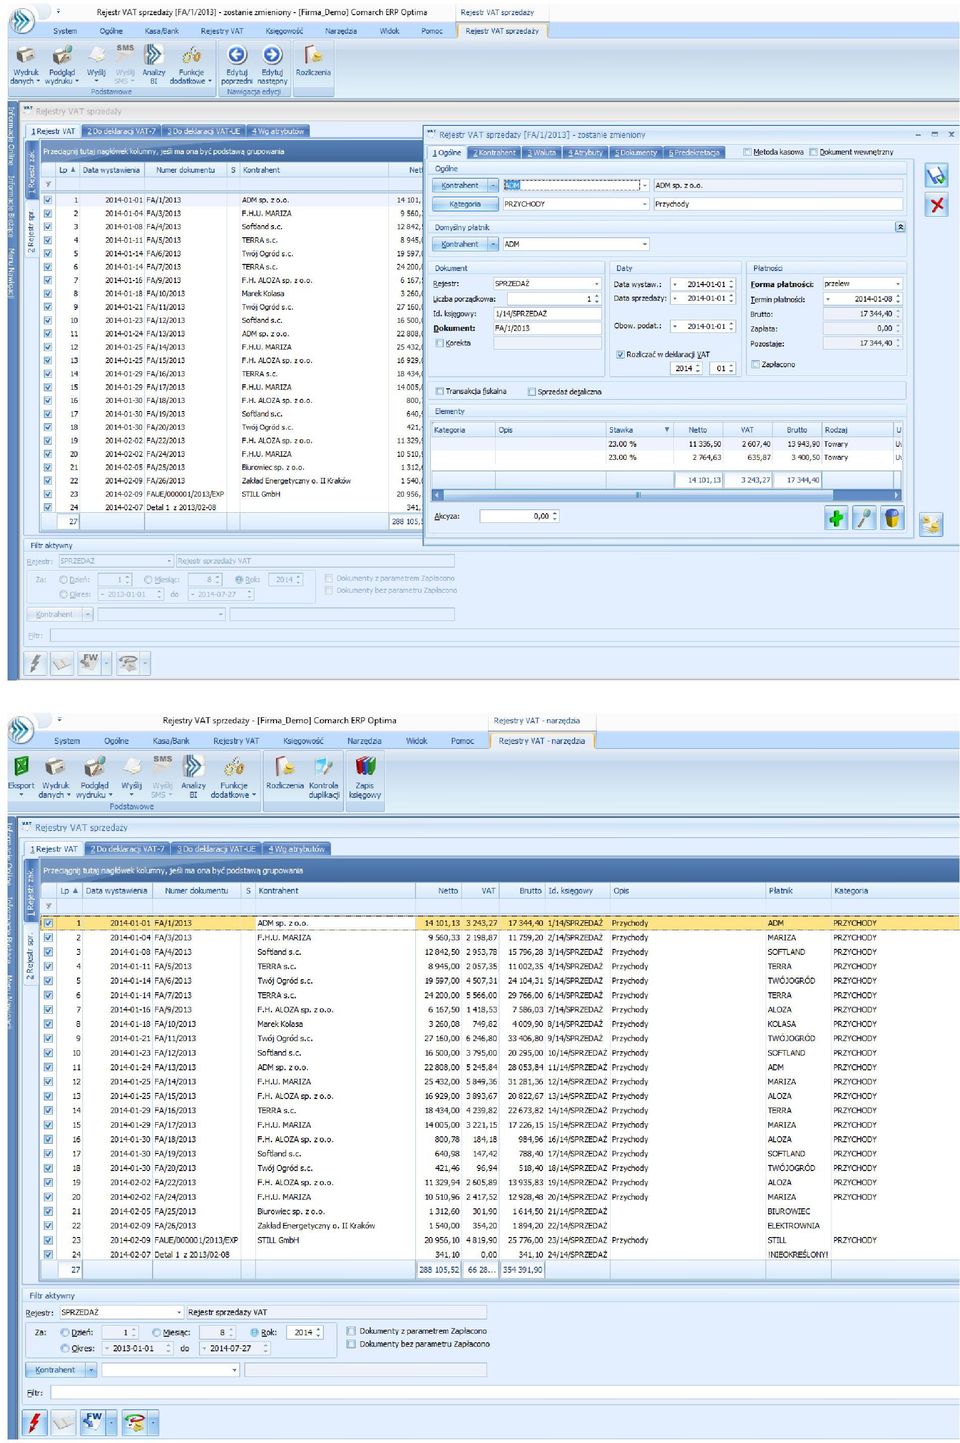Click Elementy table horizontal scrollbar
This screenshot has height=1443, width=960.
point(665,495)
